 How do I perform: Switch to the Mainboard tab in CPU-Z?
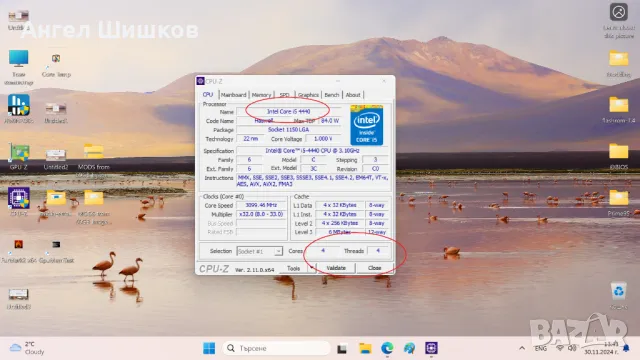point(233,95)
